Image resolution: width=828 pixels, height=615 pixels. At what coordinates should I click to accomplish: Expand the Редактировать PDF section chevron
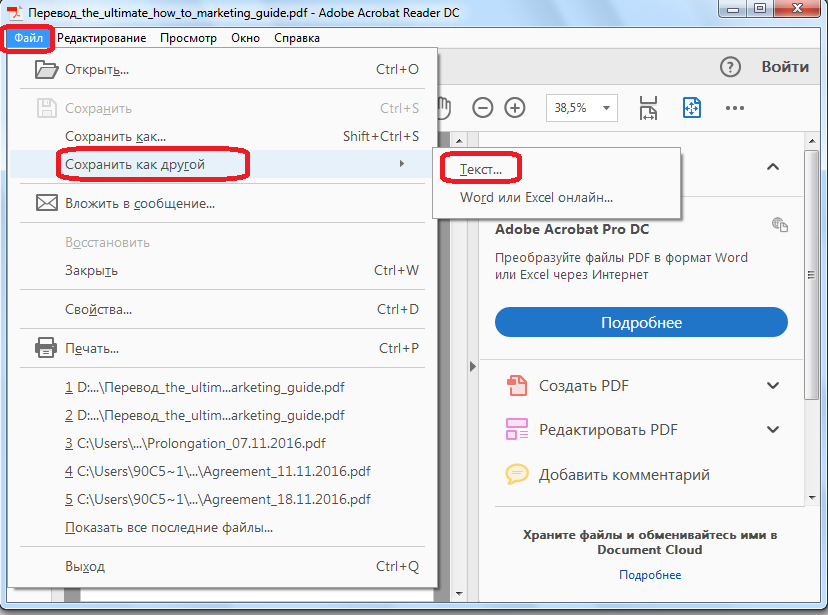tap(772, 430)
